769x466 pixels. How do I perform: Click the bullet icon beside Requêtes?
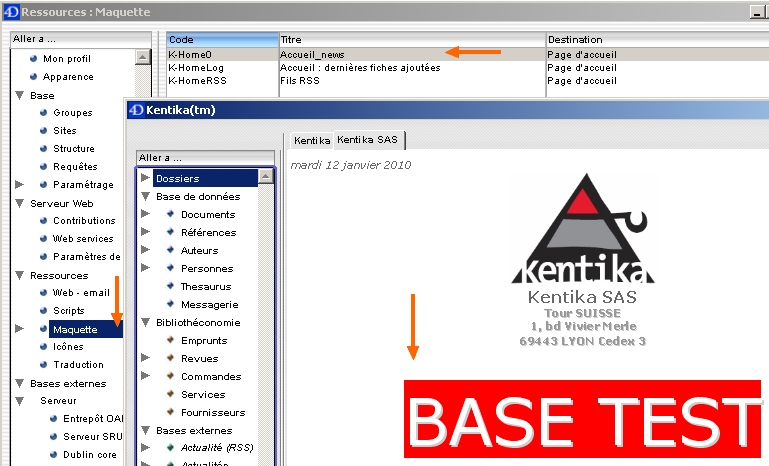pyautogui.click(x=44, y=166)
